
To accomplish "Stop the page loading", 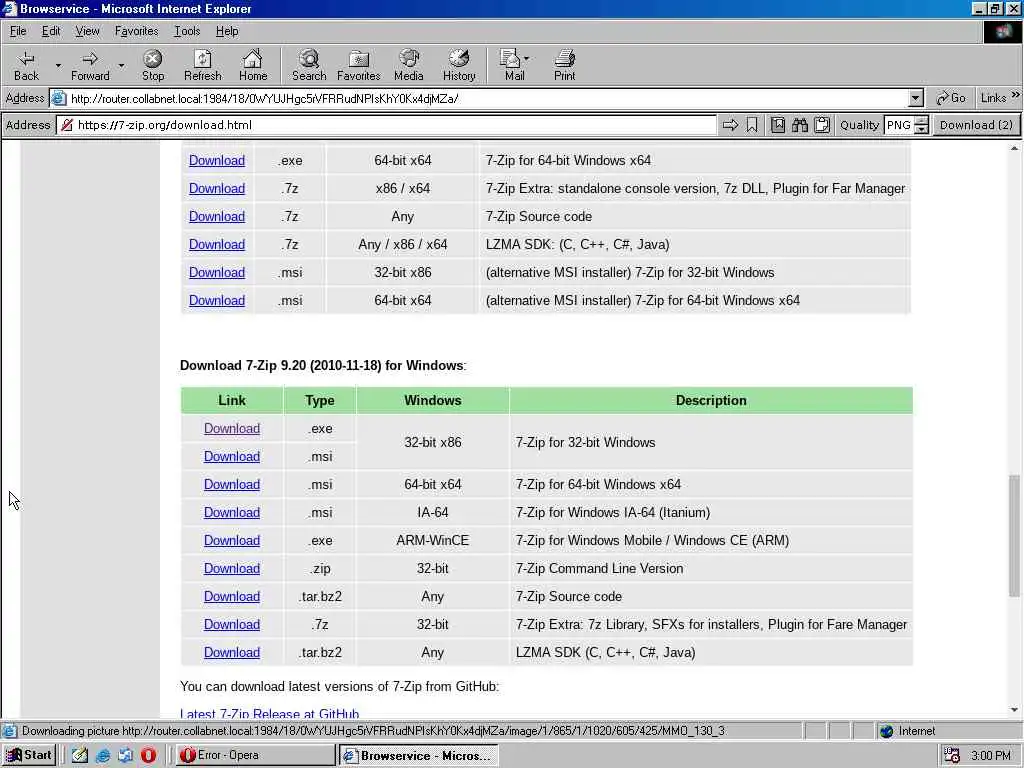I will 153,65.
